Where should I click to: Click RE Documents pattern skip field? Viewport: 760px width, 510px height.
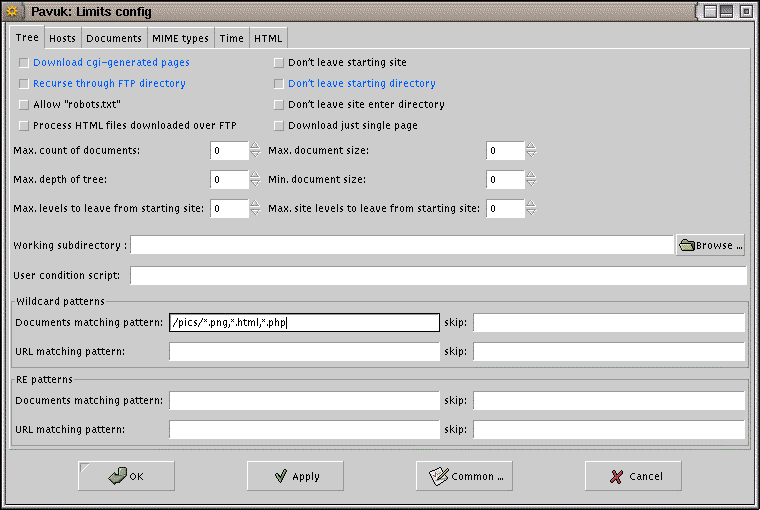[x=609, y=400]
